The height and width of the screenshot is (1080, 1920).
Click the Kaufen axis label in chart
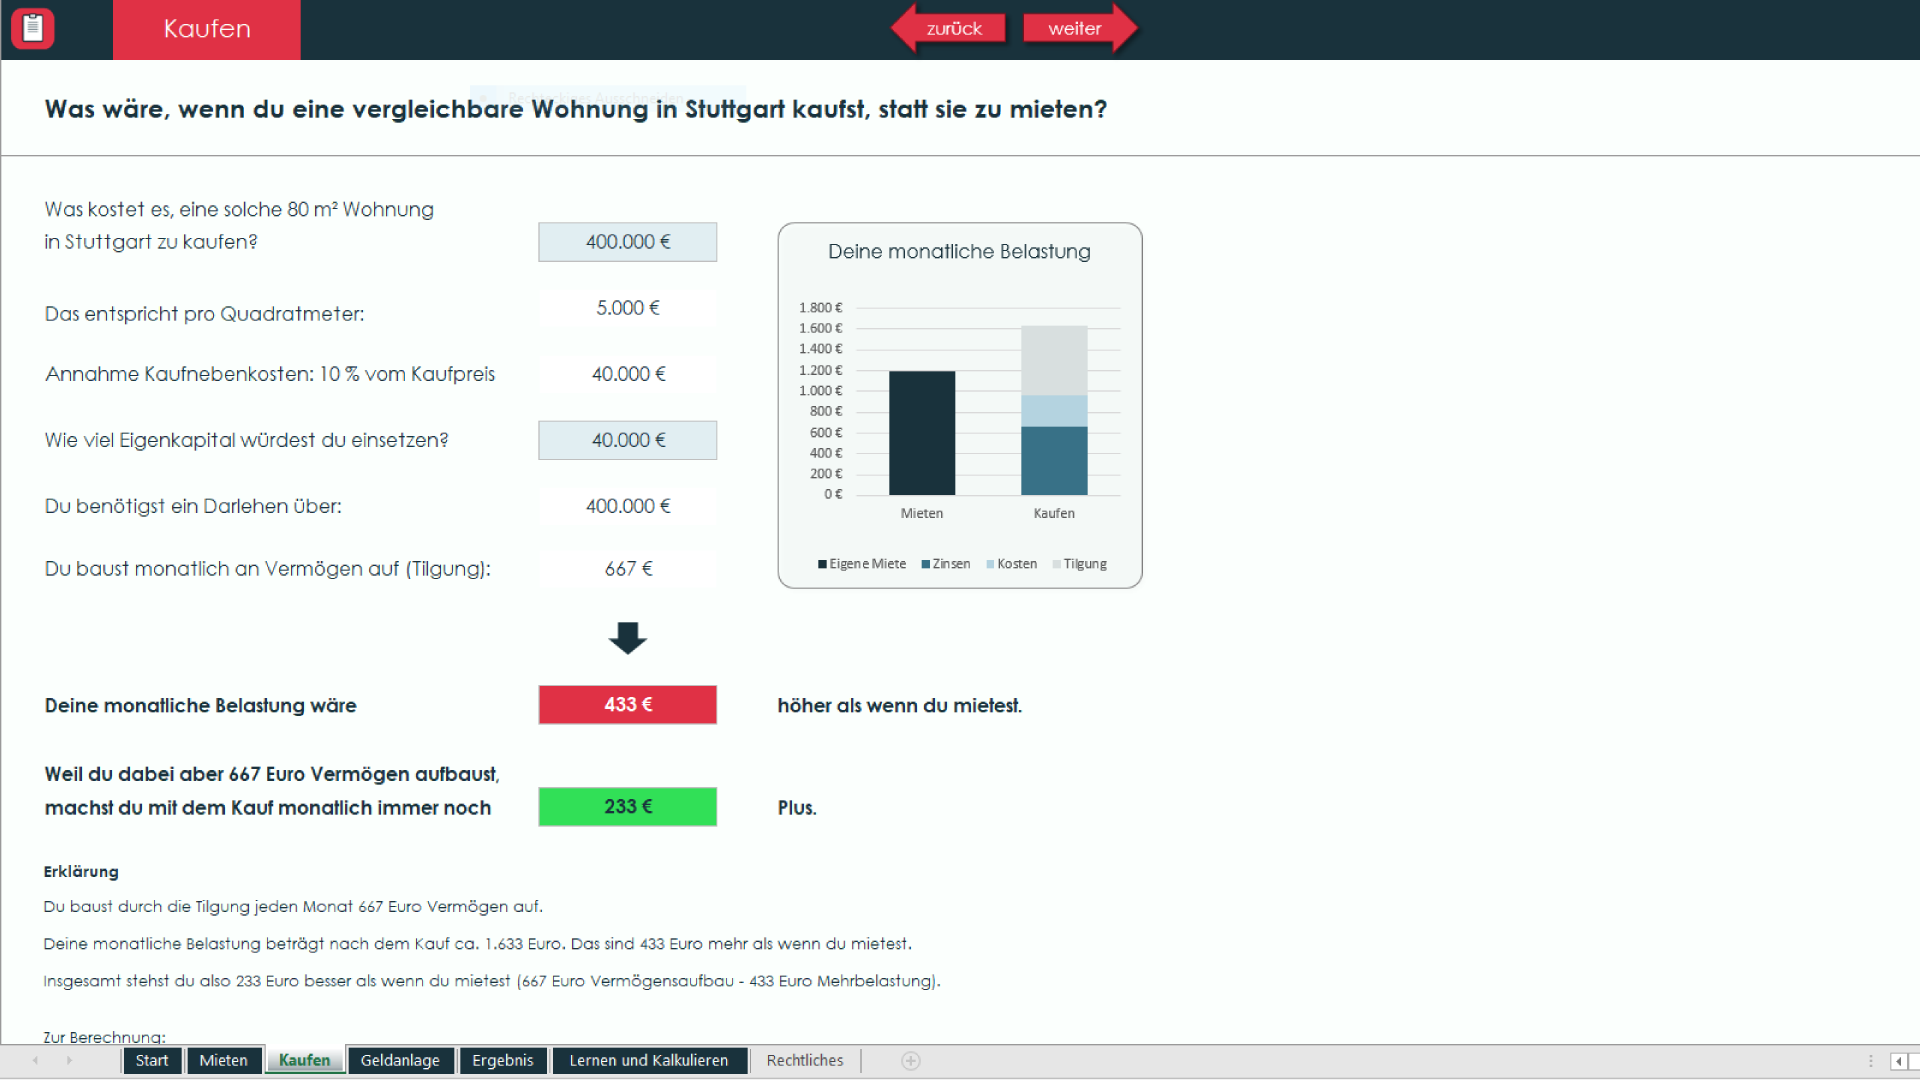(x=1054, y=513)
